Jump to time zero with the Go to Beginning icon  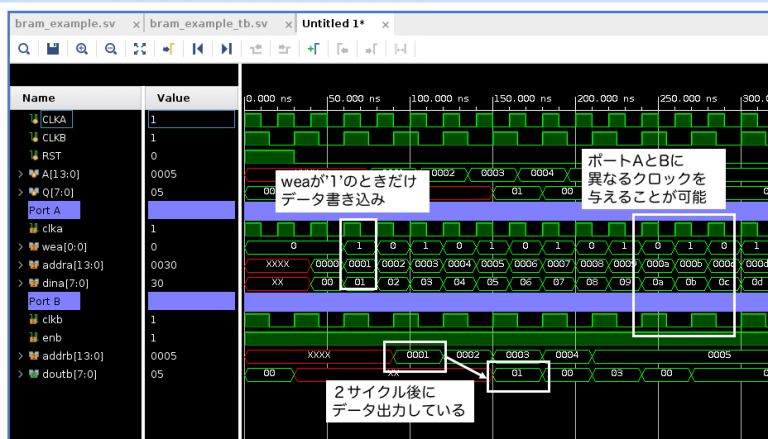(198, 48)
